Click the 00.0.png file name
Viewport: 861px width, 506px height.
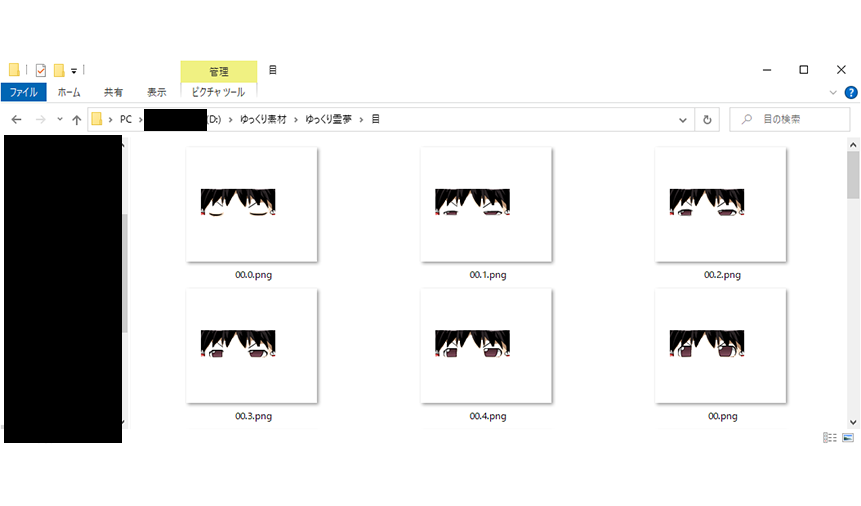[253, 275]
